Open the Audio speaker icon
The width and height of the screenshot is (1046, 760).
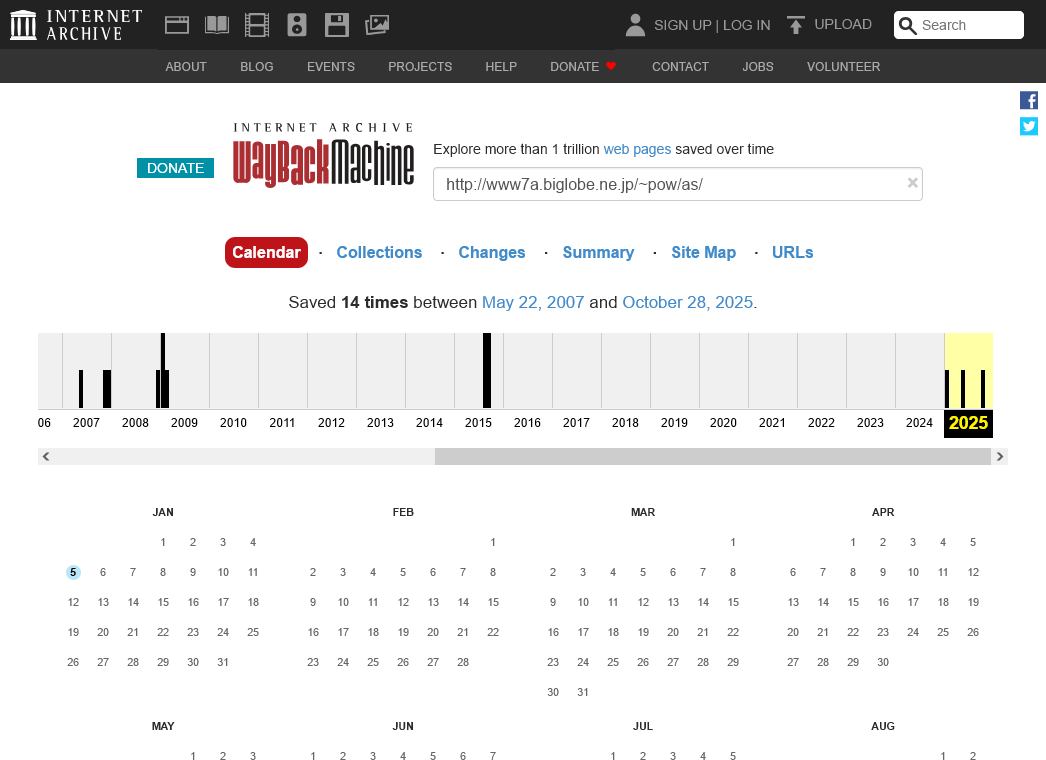(x=297, y=25)
